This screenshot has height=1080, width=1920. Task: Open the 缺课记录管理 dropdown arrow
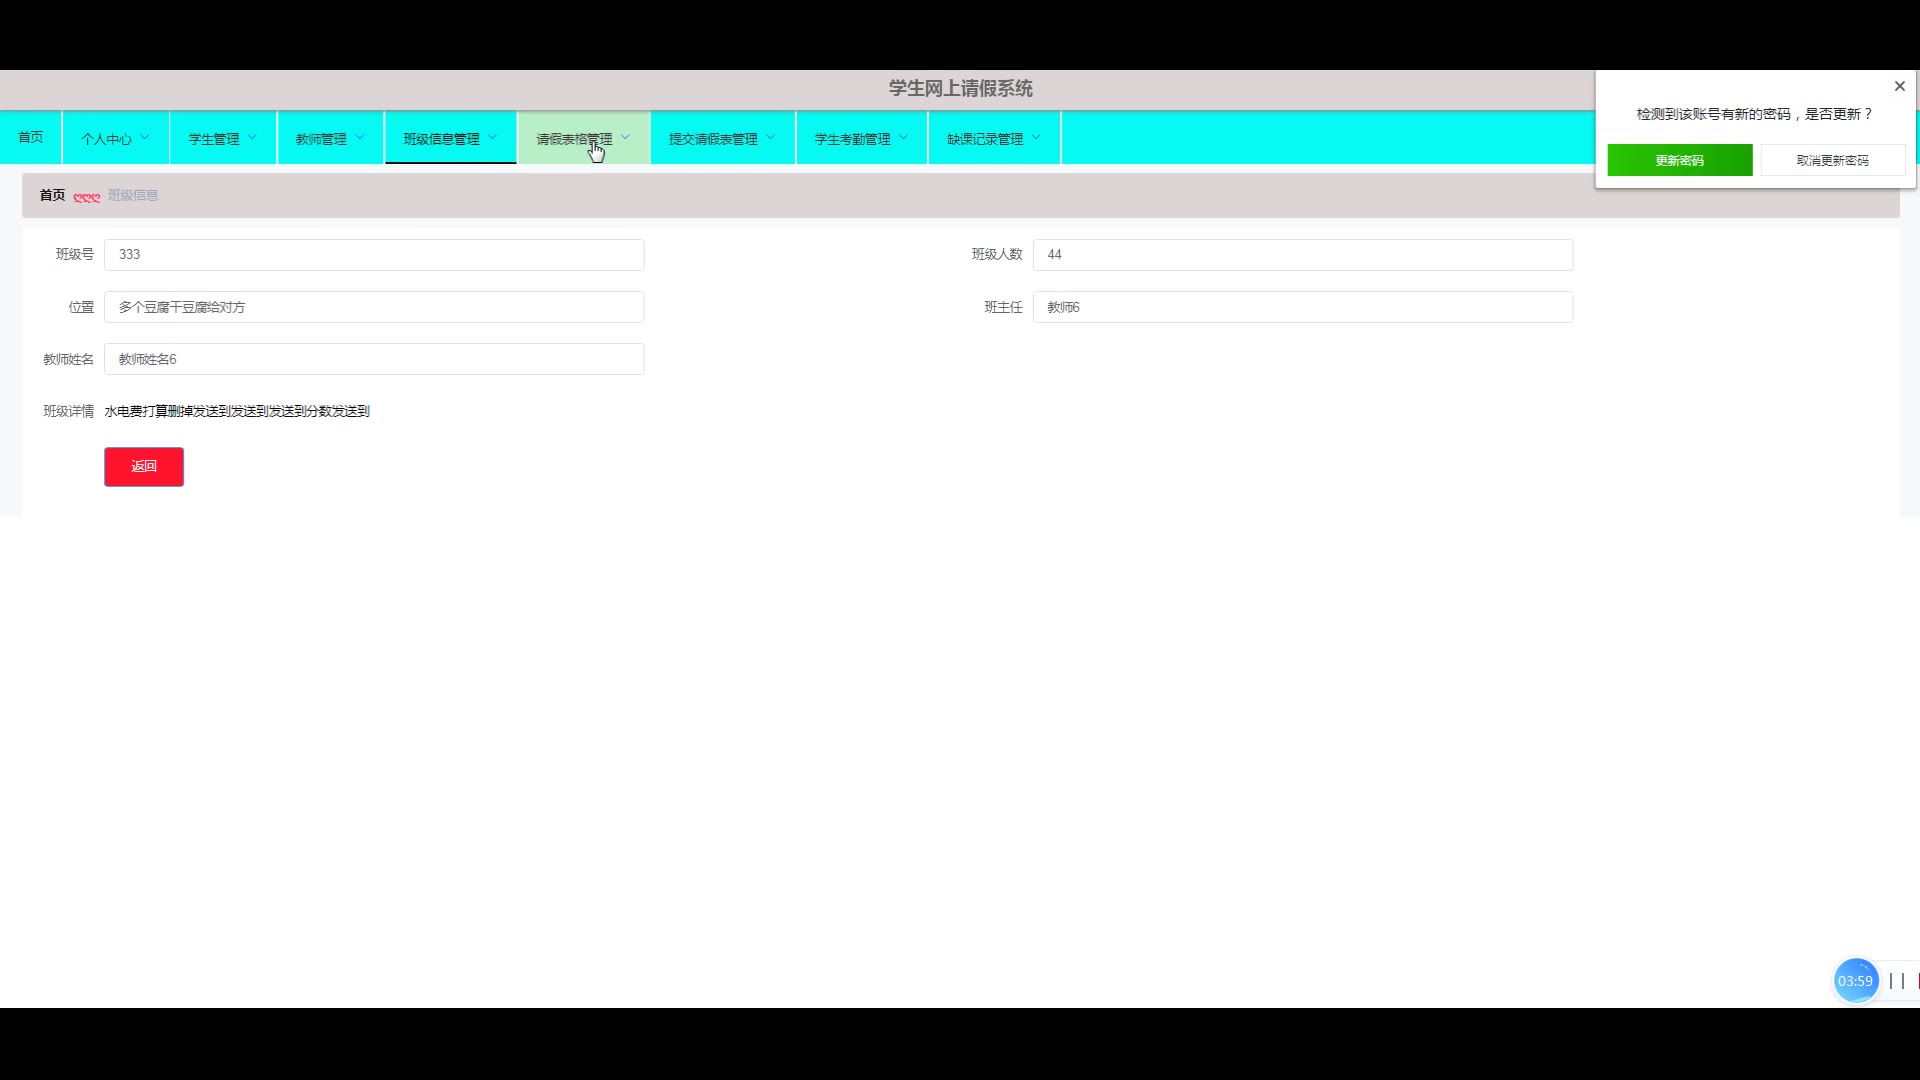(x=1036, y=138)
